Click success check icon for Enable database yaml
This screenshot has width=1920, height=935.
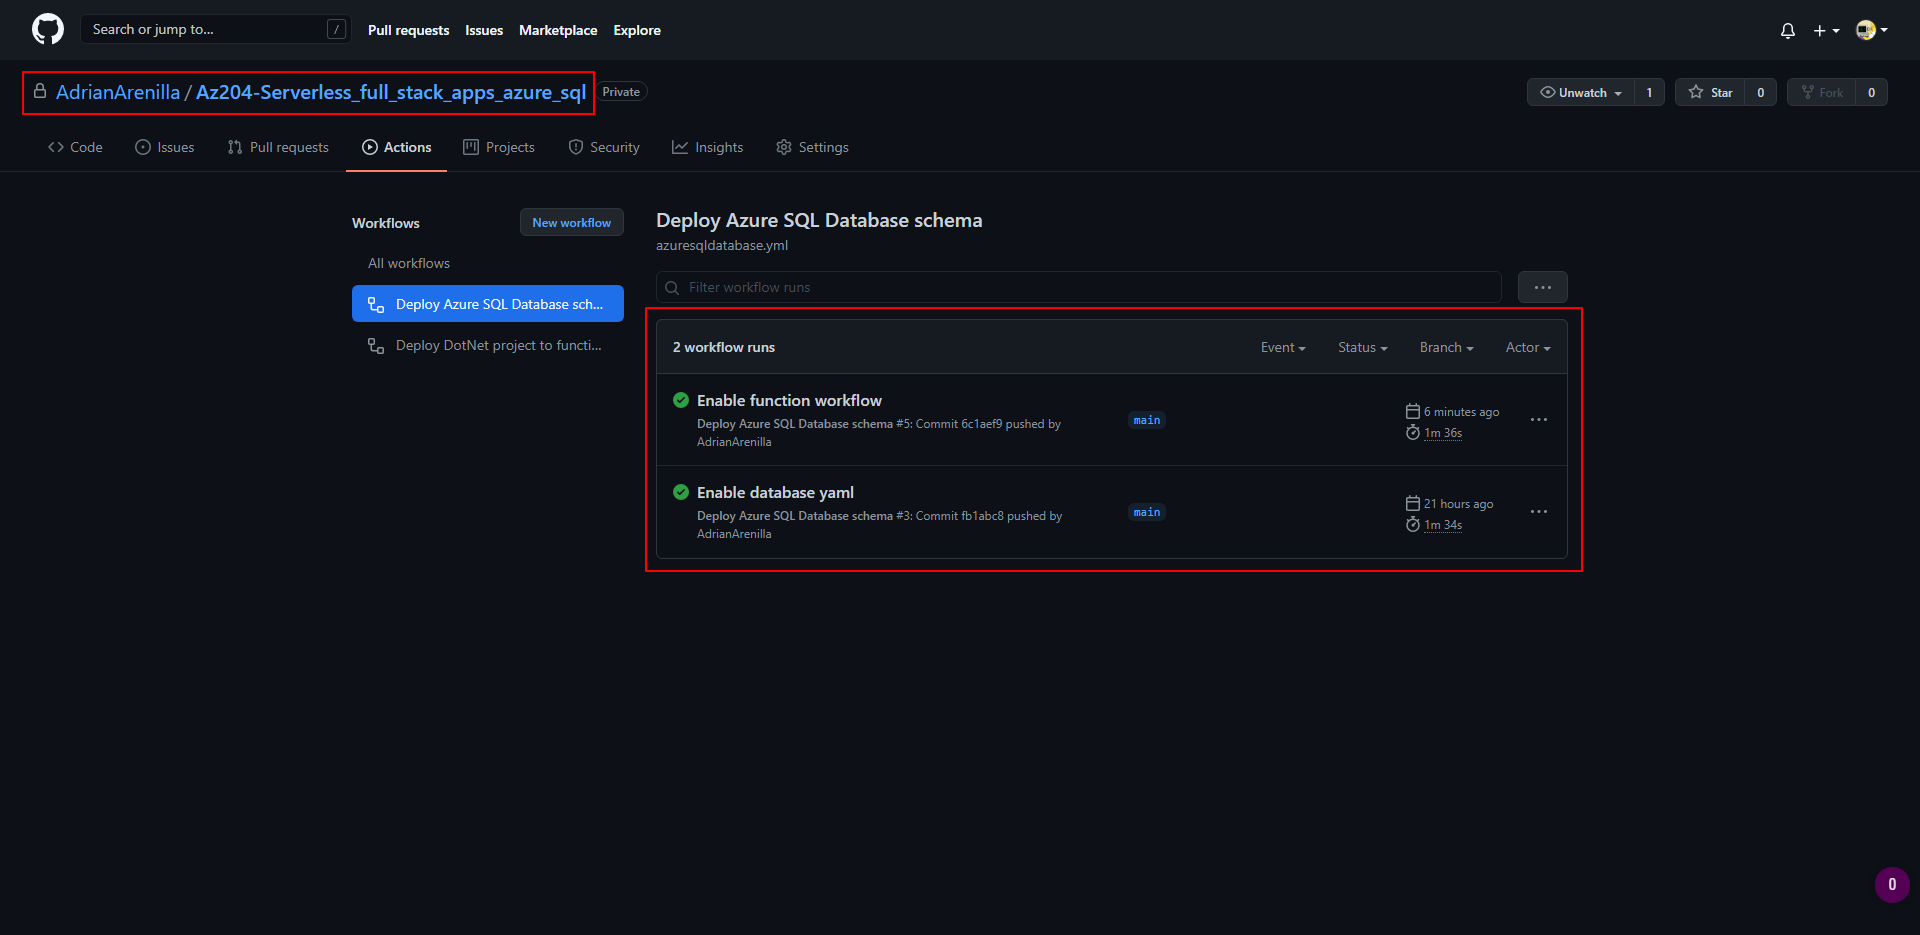[681, 492]
